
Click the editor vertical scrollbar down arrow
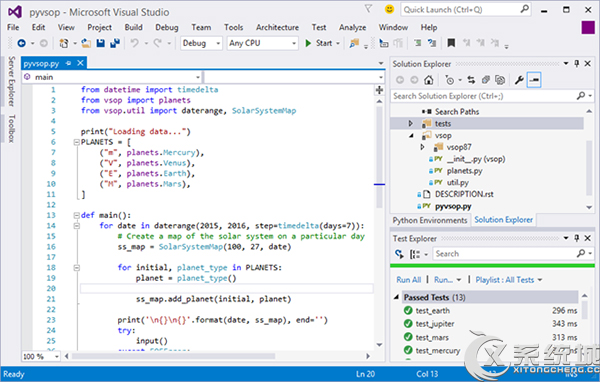tap(380, 345)
